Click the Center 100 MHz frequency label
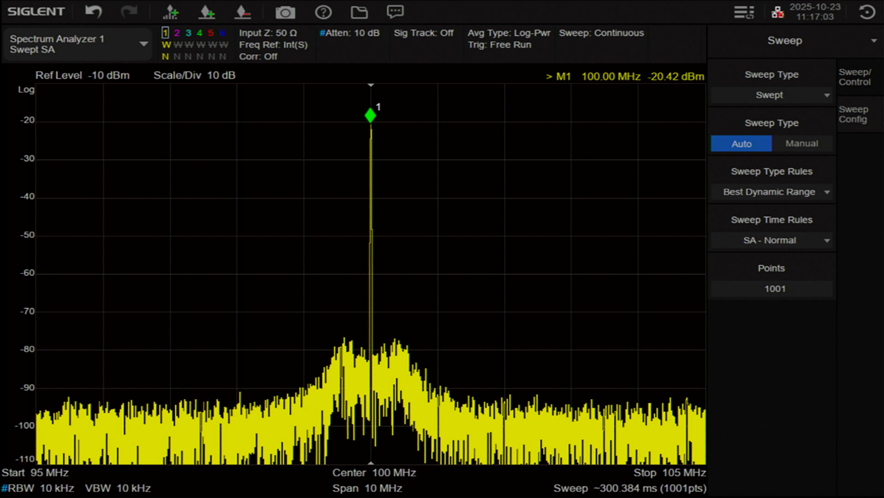 pos(374,472)
